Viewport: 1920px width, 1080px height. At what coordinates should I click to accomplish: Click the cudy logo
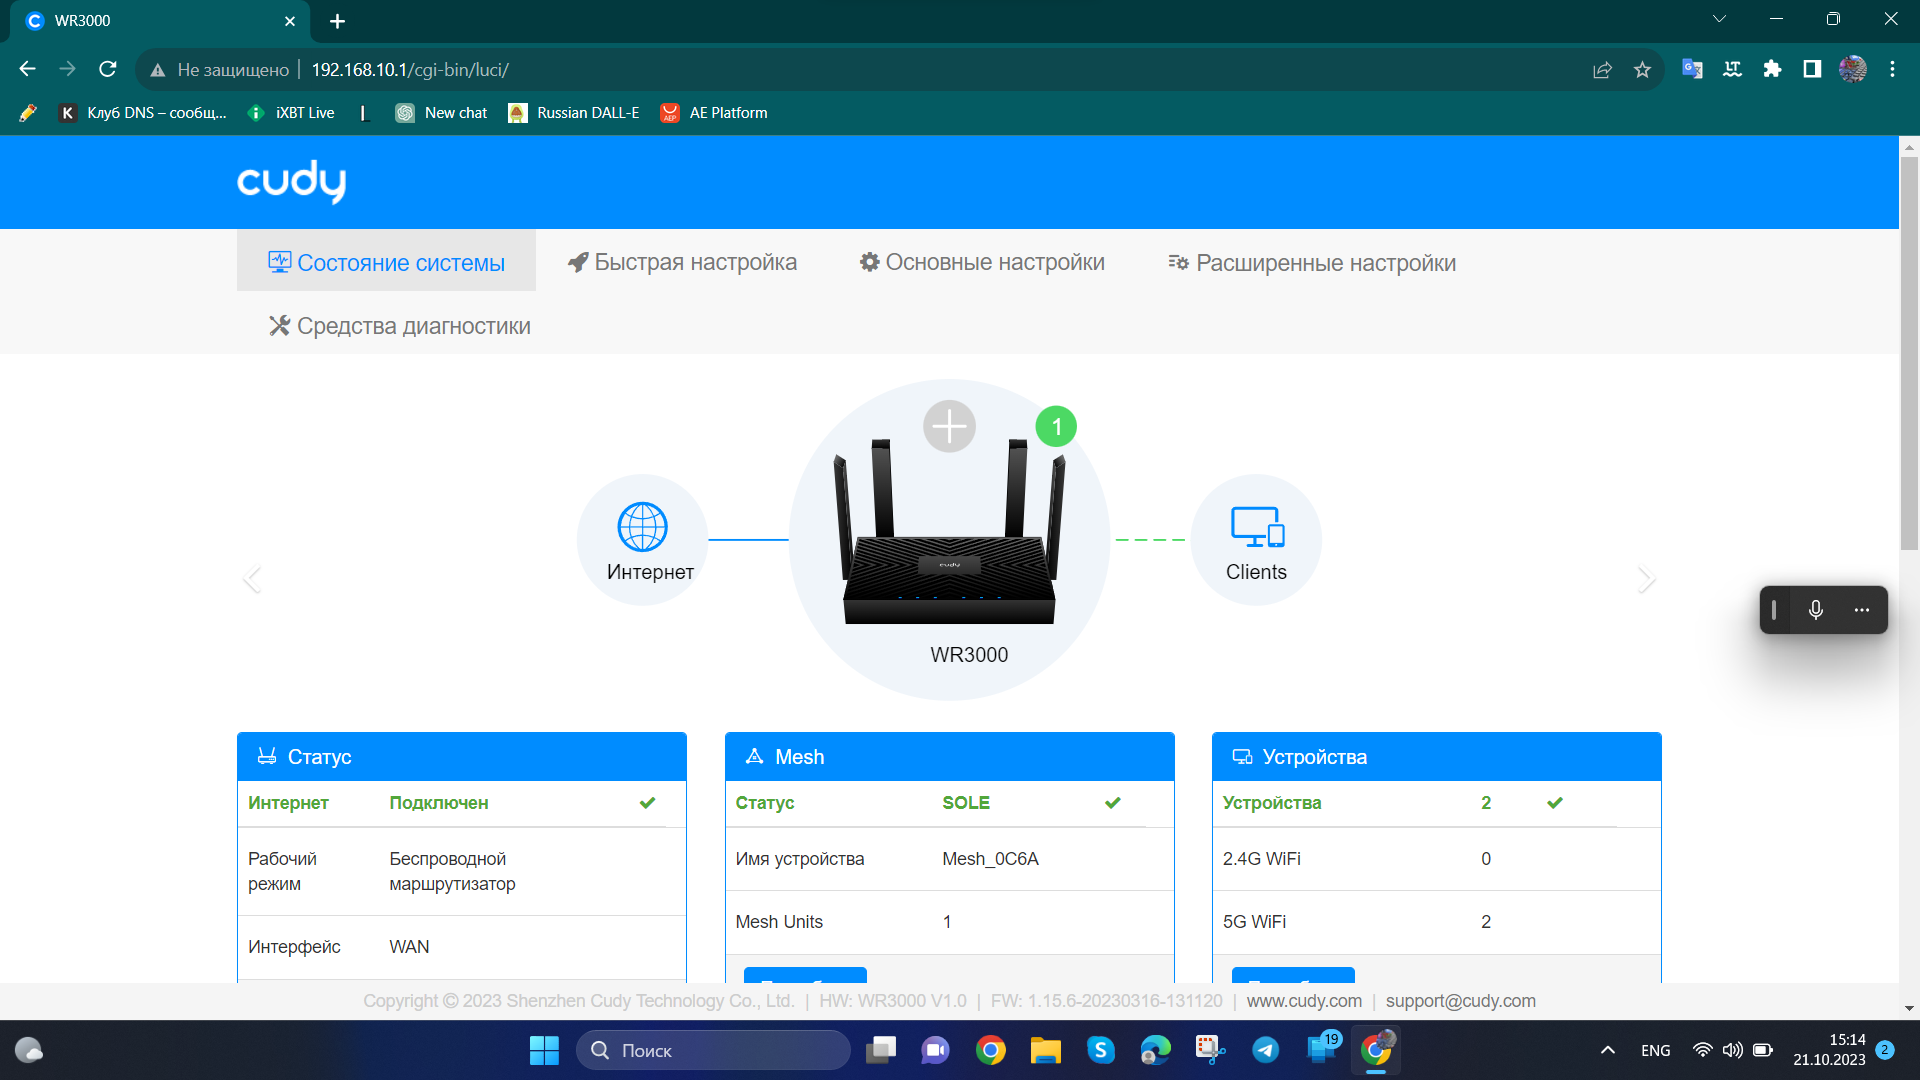pyautogui.click(x=291, y=181)
